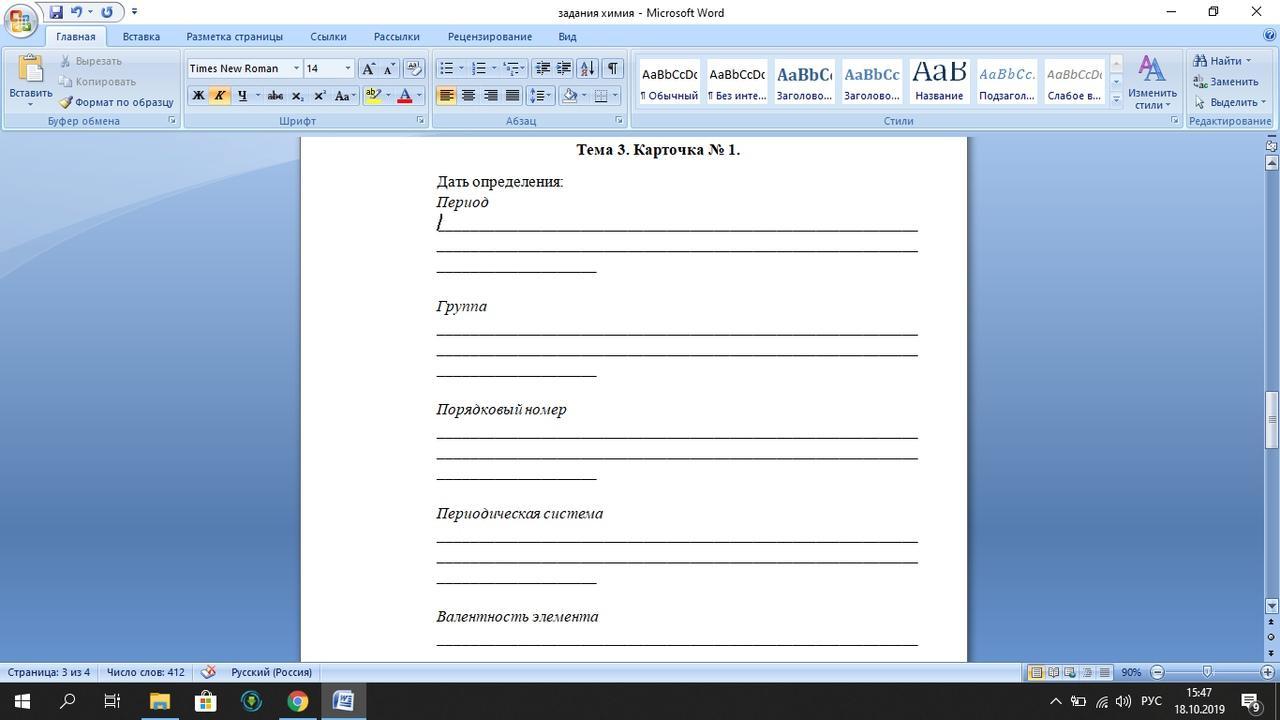The width and height of the screenshot is (1280, 720).
Task: Redo the last action
Action: [x=106, y=12]
